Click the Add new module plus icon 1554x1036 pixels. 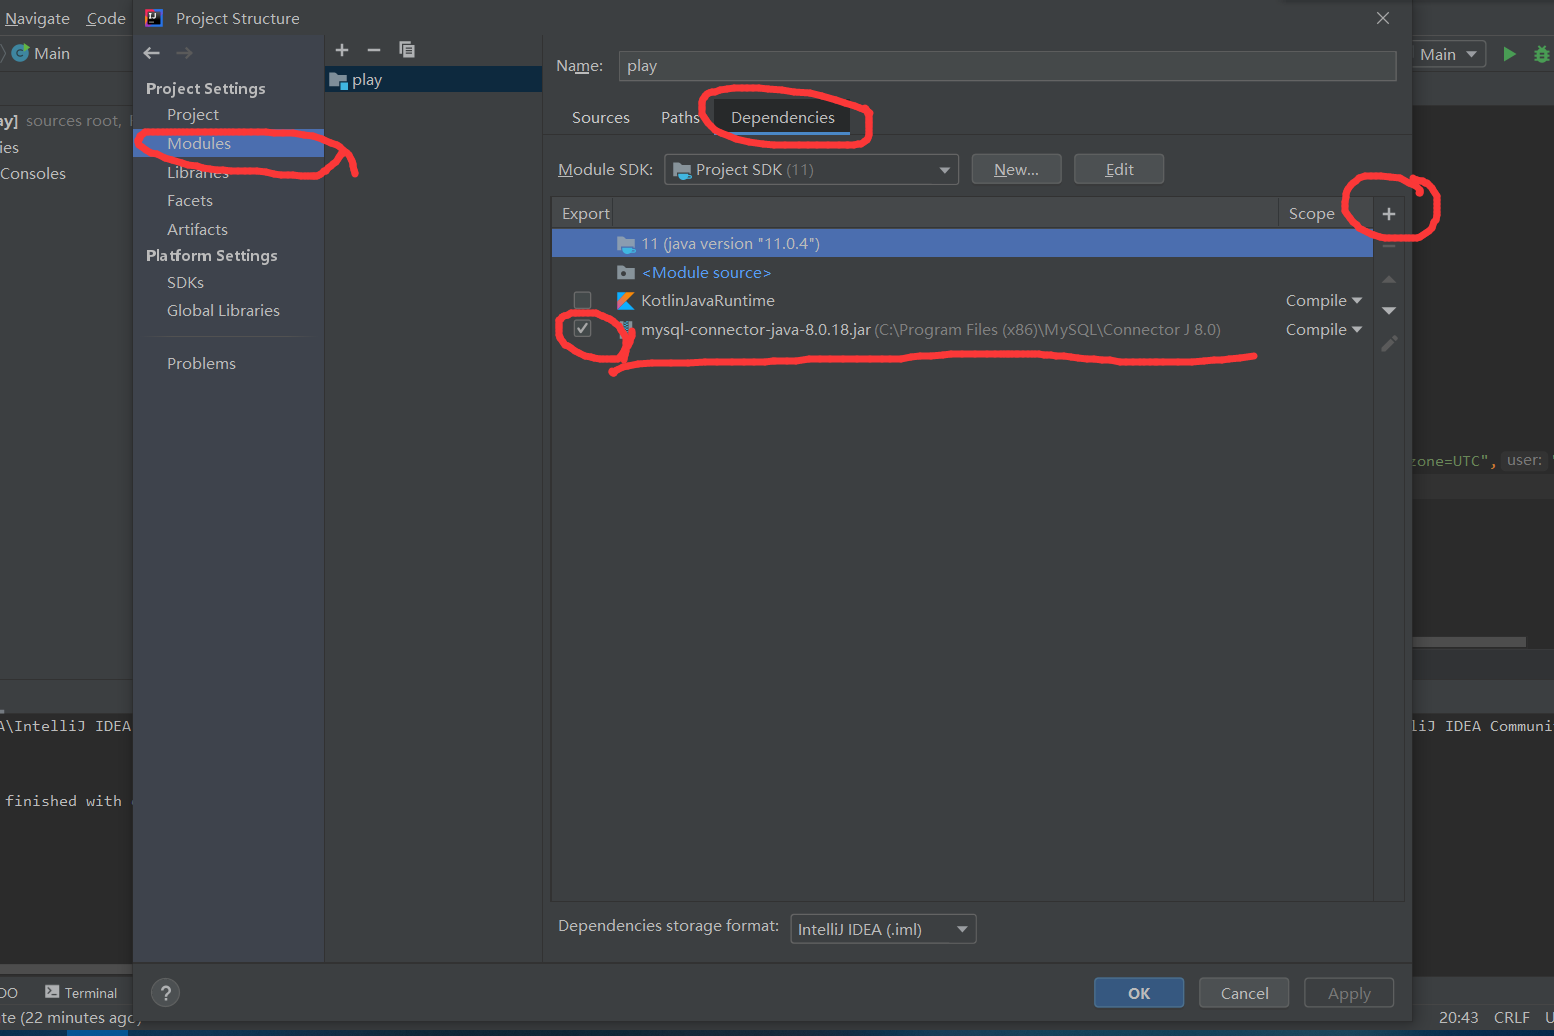(341, 49)
